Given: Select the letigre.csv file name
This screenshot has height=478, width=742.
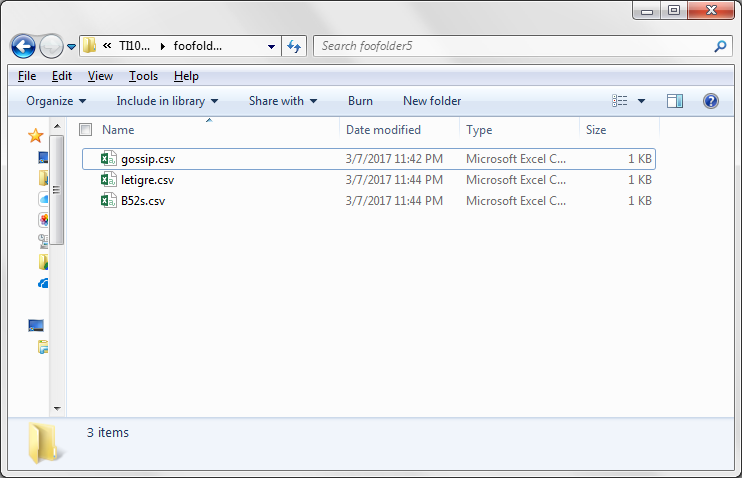Looking at the screenshot, I should pyautogui.click(x=148, y=180).
